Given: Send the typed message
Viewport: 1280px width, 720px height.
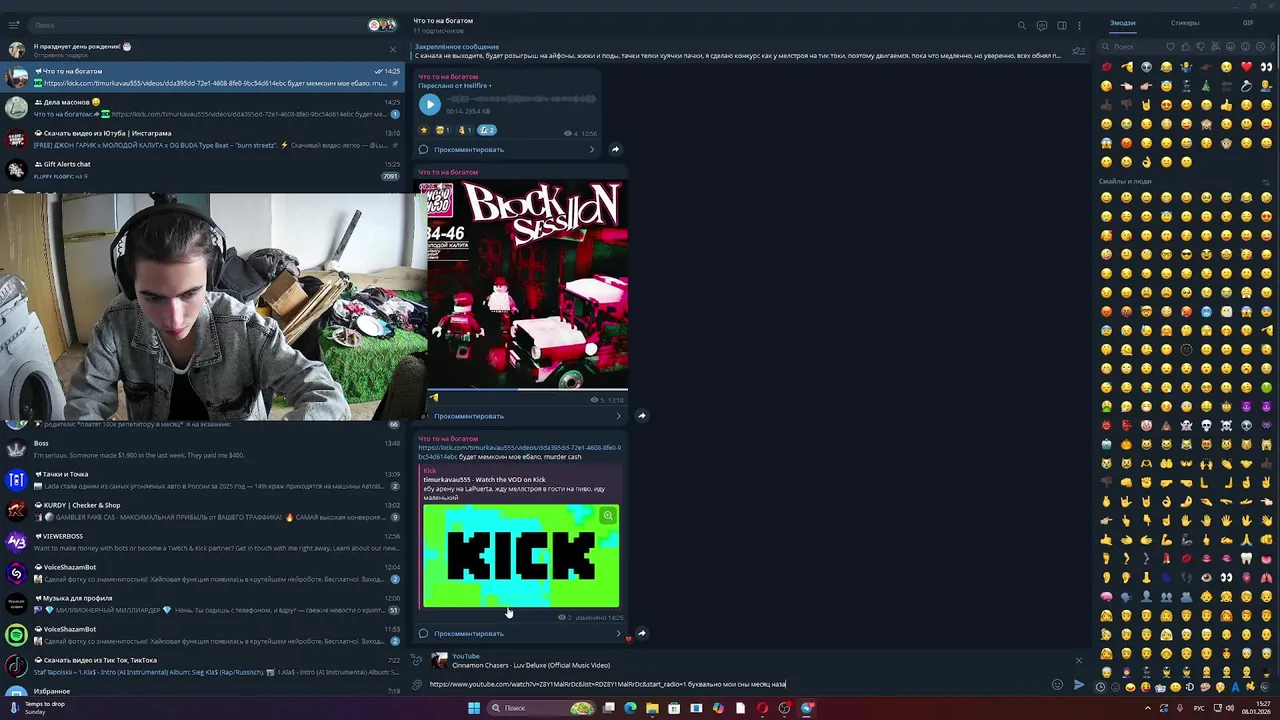Looking at the screenshot, I should click(1078, 685).
